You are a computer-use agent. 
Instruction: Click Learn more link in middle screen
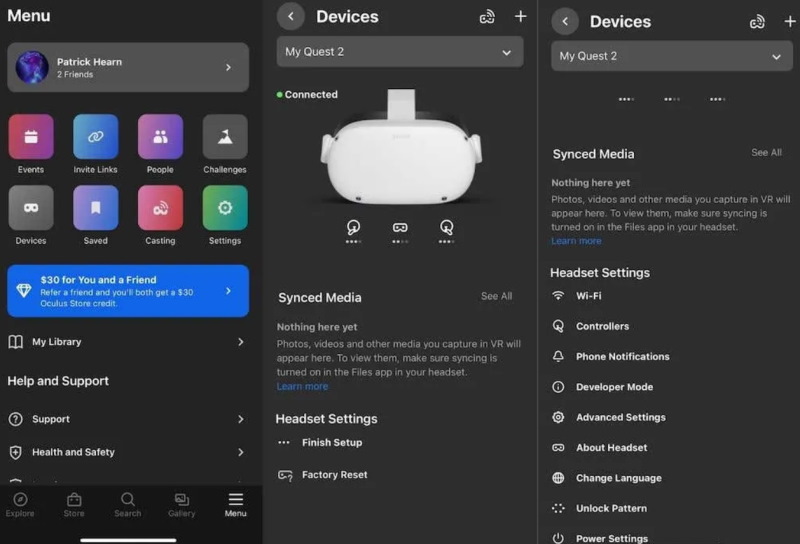[302, 386]
